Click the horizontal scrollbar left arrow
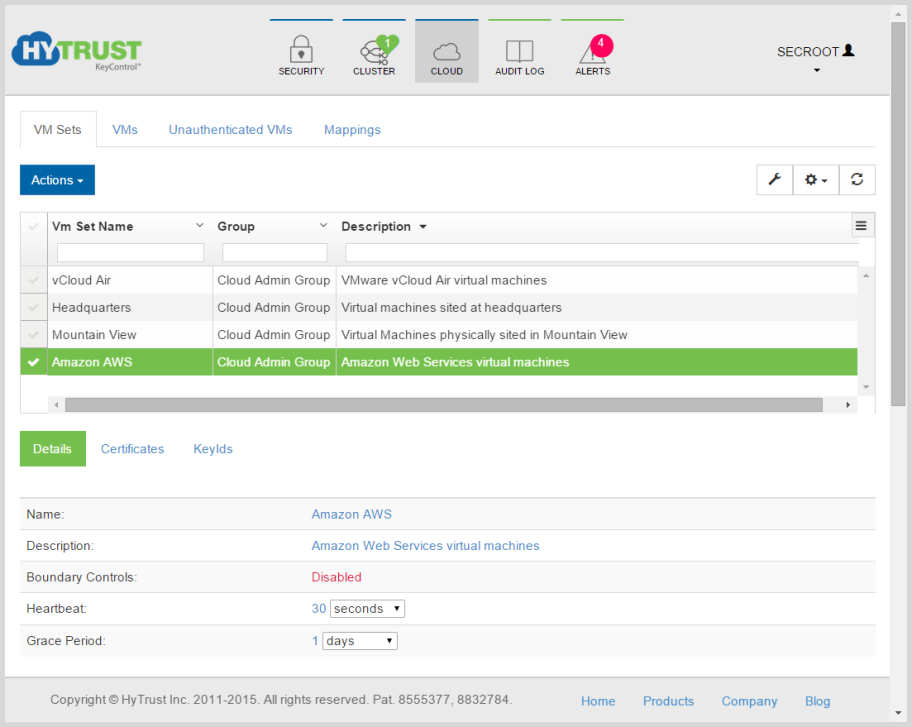The height and width of the screenshot is (727, 912). (56, 405)
